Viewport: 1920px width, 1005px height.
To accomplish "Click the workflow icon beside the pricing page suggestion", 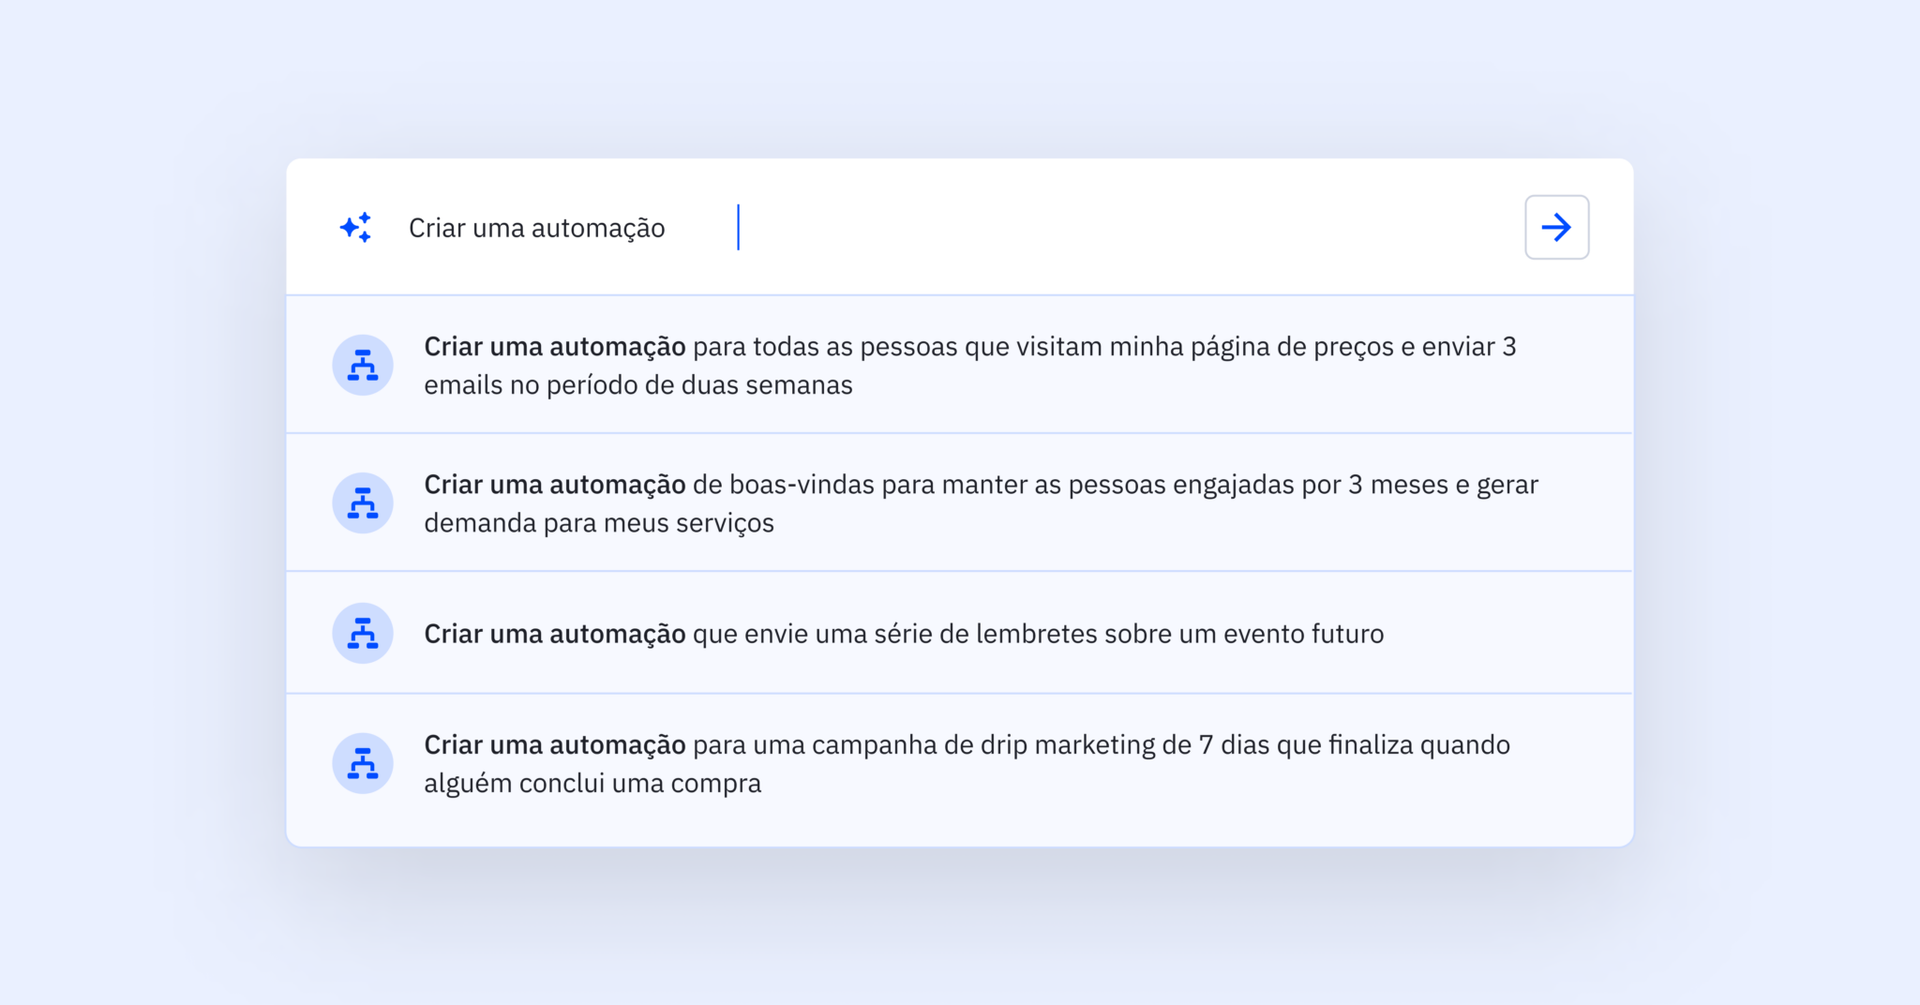I will click(362, 365).
